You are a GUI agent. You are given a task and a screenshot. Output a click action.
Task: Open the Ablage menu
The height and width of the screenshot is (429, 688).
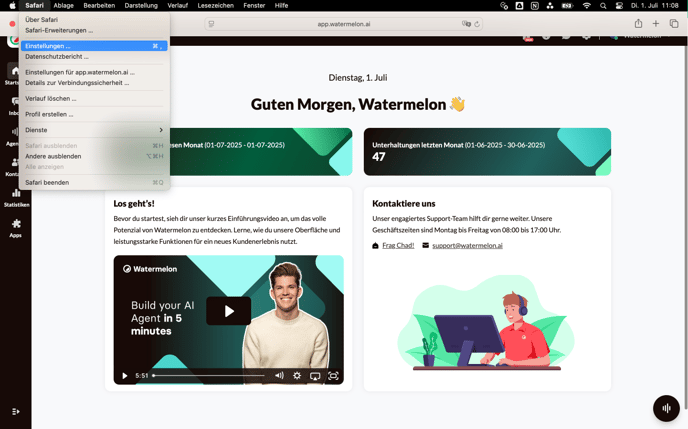(64, 5)
